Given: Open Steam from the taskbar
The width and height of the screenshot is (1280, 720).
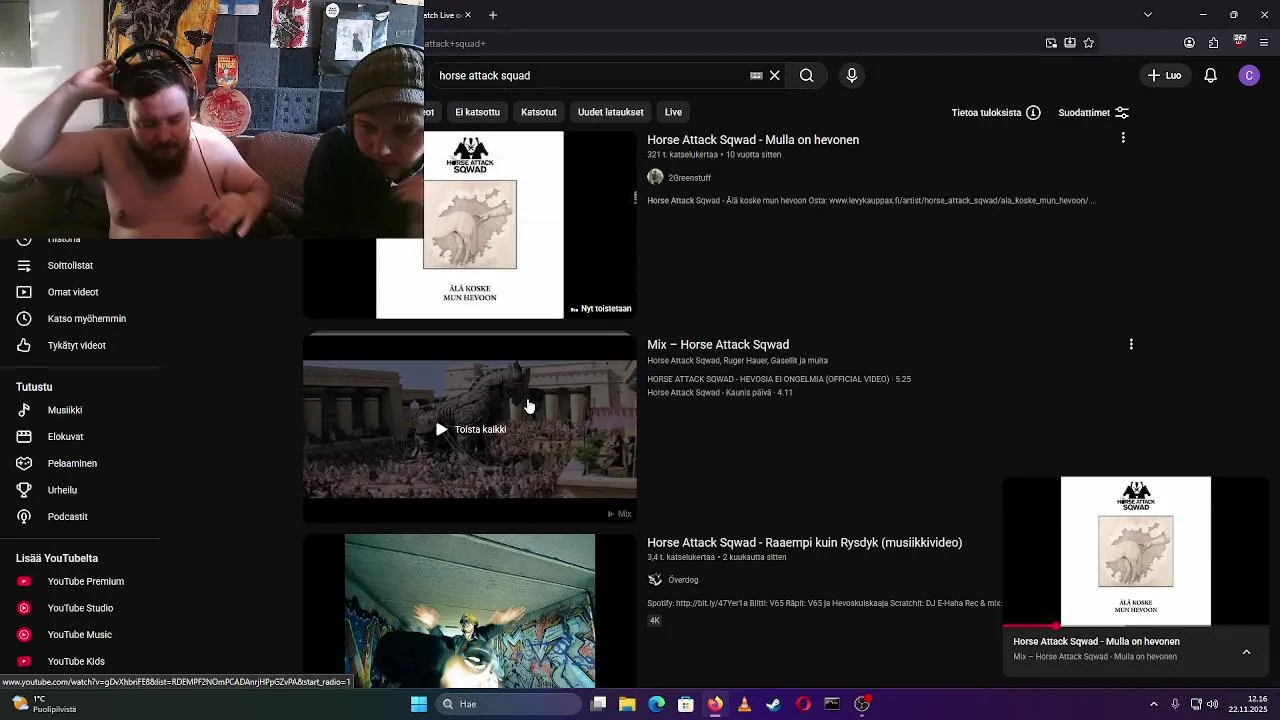Looking at the screenshot, I should point(773,704).
